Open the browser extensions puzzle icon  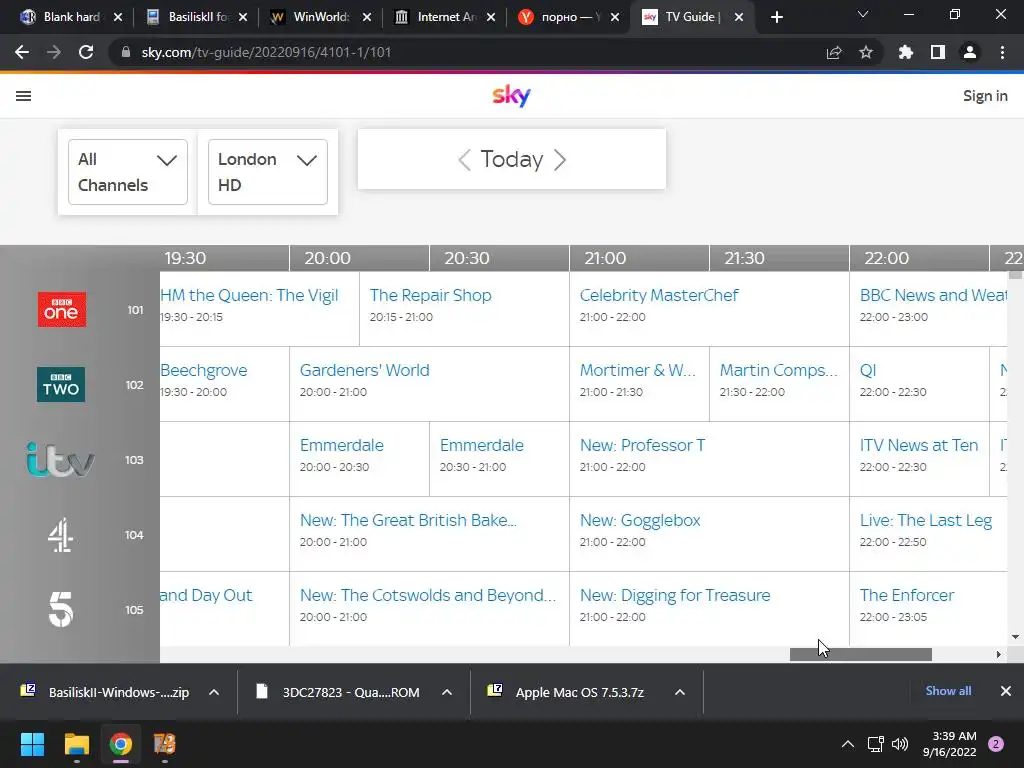coord(906,52)
